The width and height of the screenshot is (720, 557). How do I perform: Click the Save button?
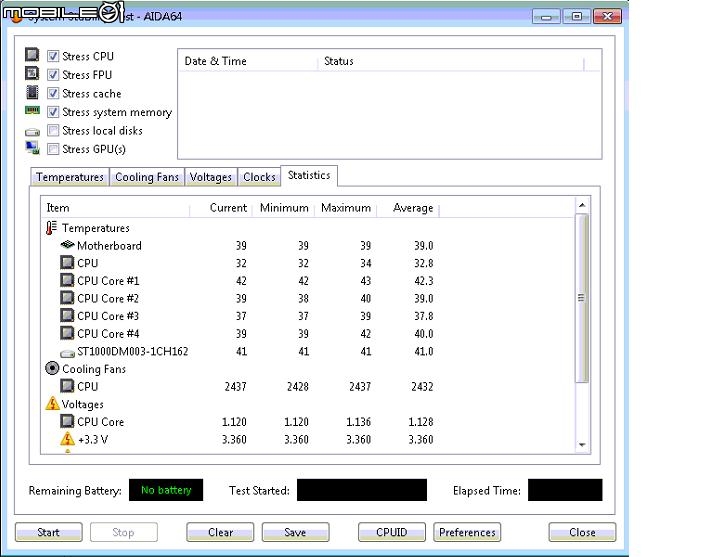pyautogui.click(x=295, y=532)
